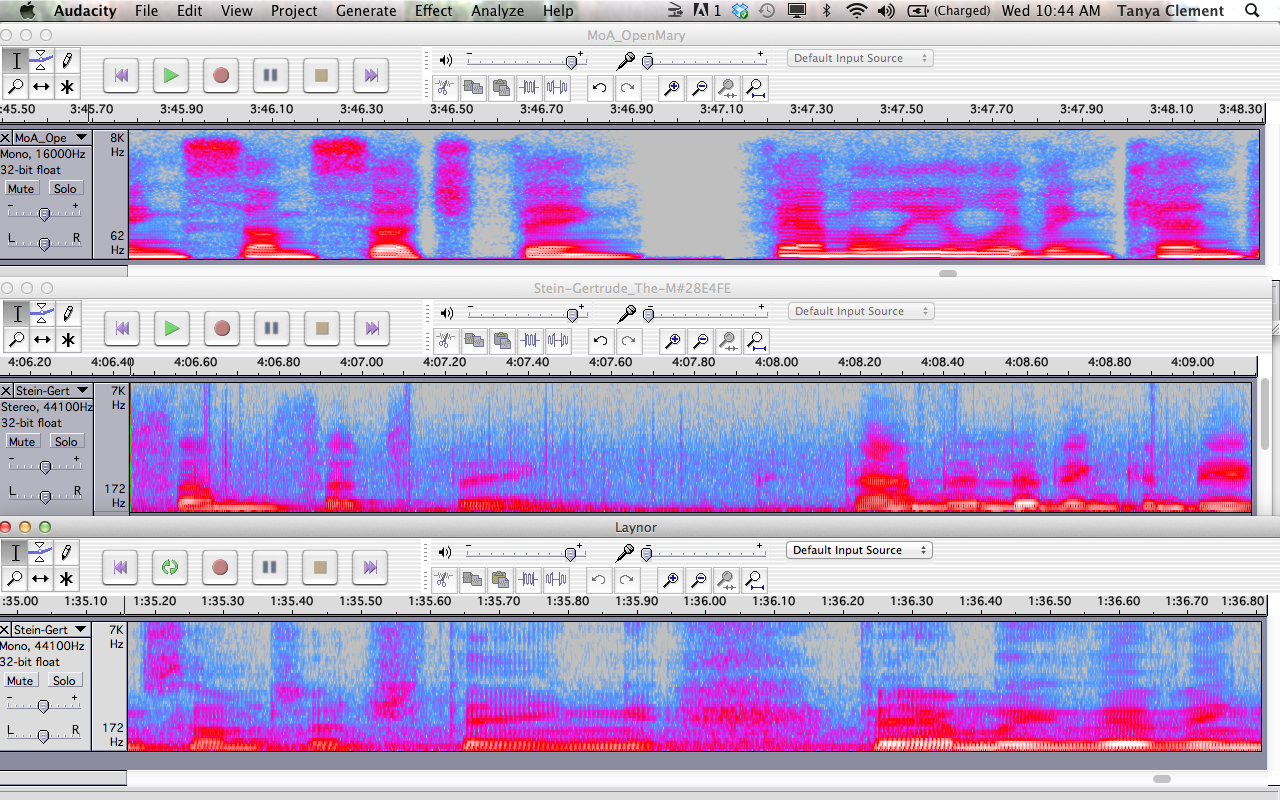Fit project in MoA_OpenMary window

[756, 88]
